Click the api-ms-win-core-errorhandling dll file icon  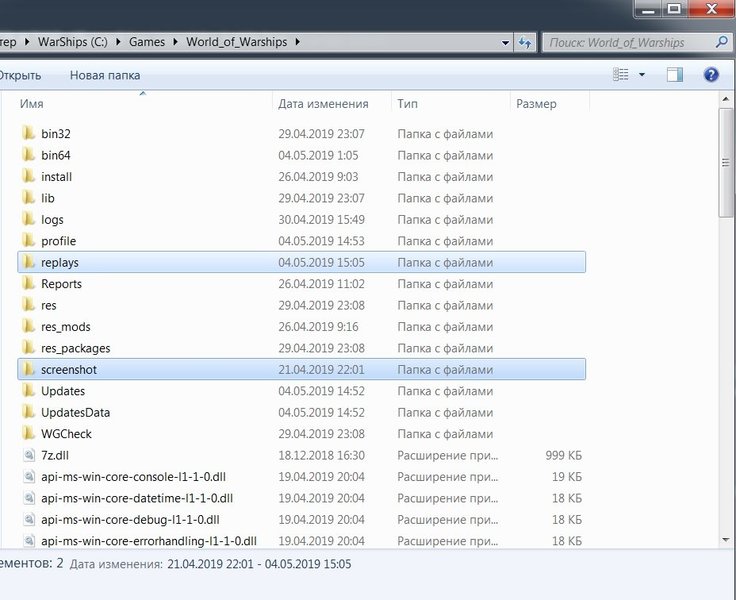[x=29, y=541]
